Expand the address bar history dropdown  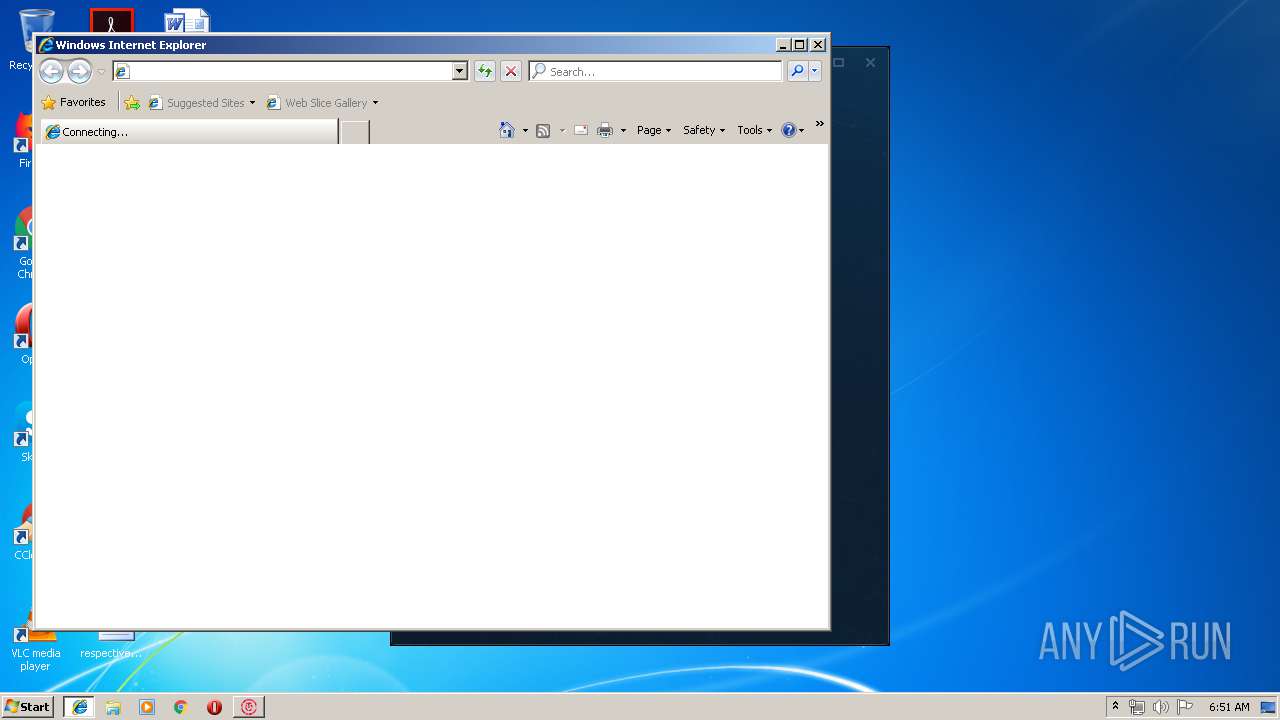point(460,71)
